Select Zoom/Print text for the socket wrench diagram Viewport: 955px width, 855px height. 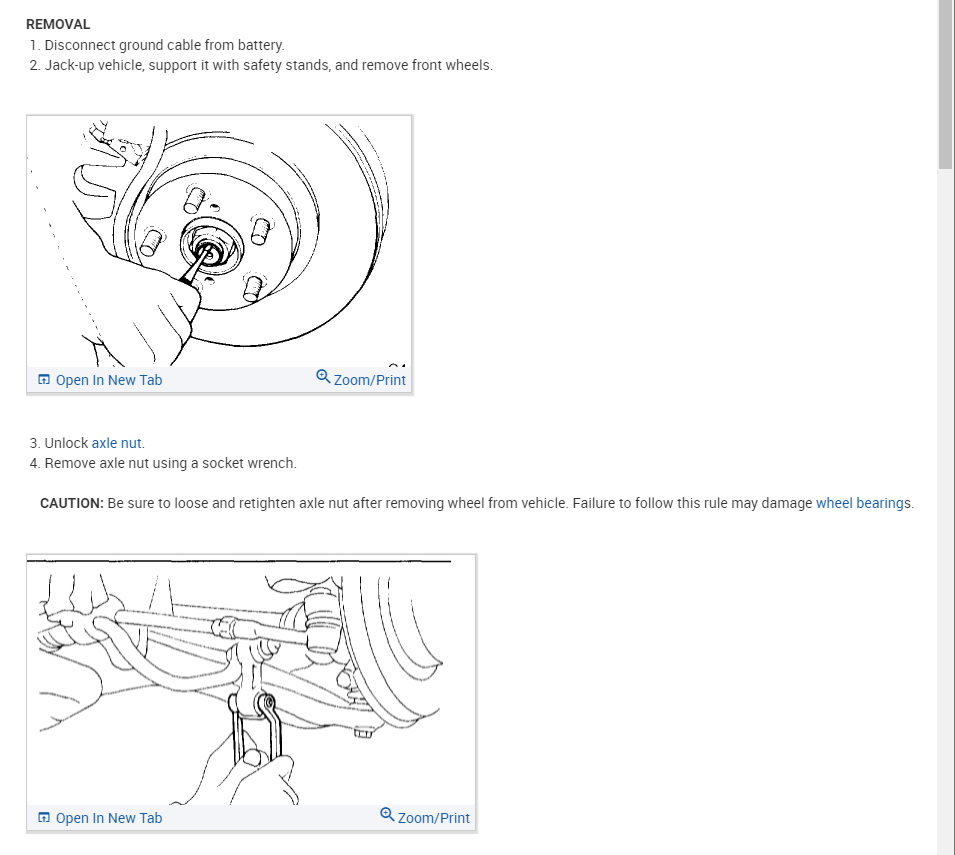434,818
